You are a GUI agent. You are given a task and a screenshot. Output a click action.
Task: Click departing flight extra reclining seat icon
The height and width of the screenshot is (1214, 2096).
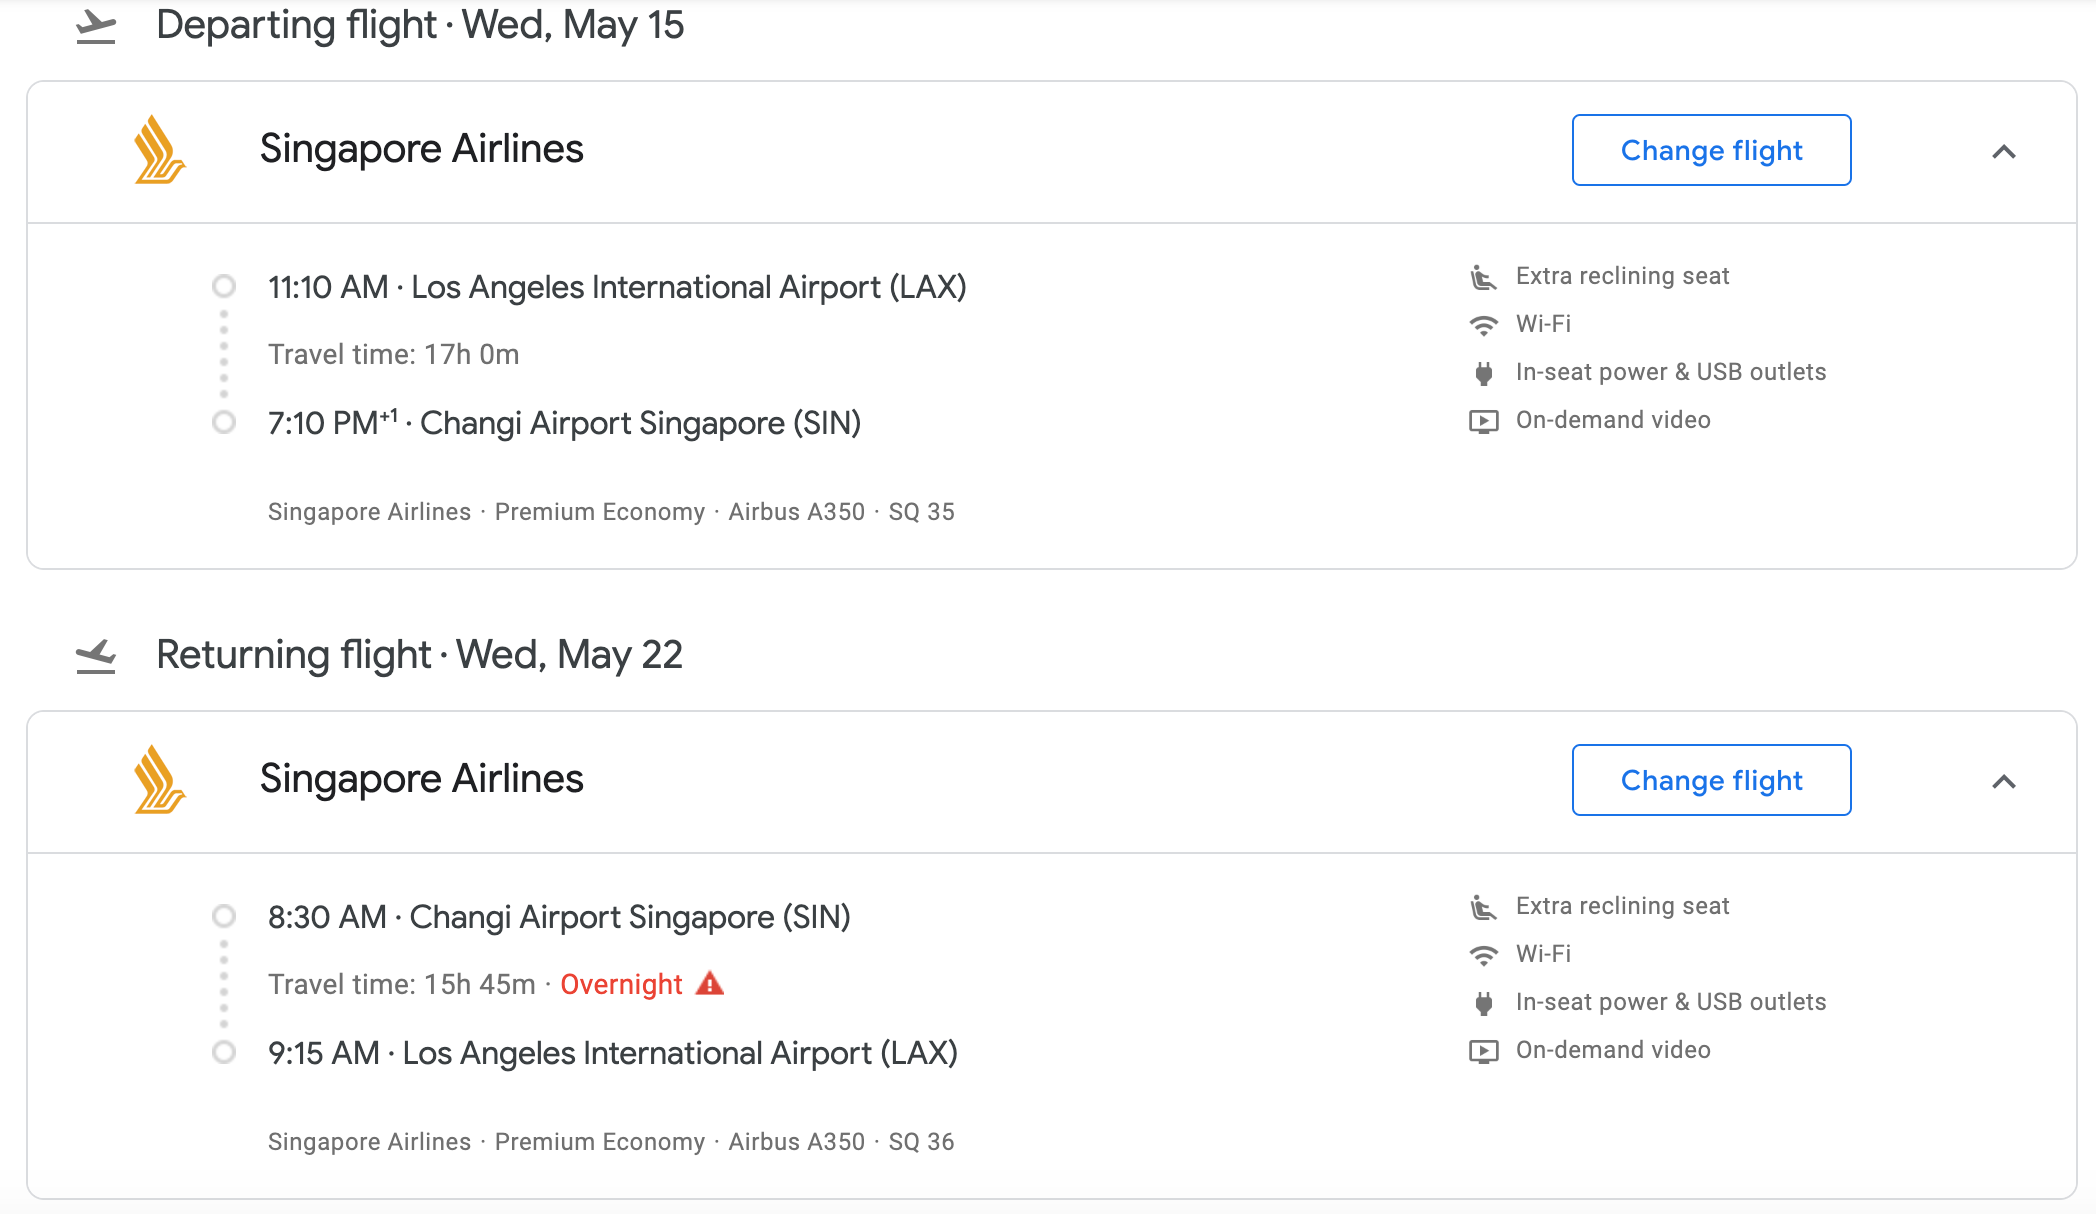(1483, 277)
